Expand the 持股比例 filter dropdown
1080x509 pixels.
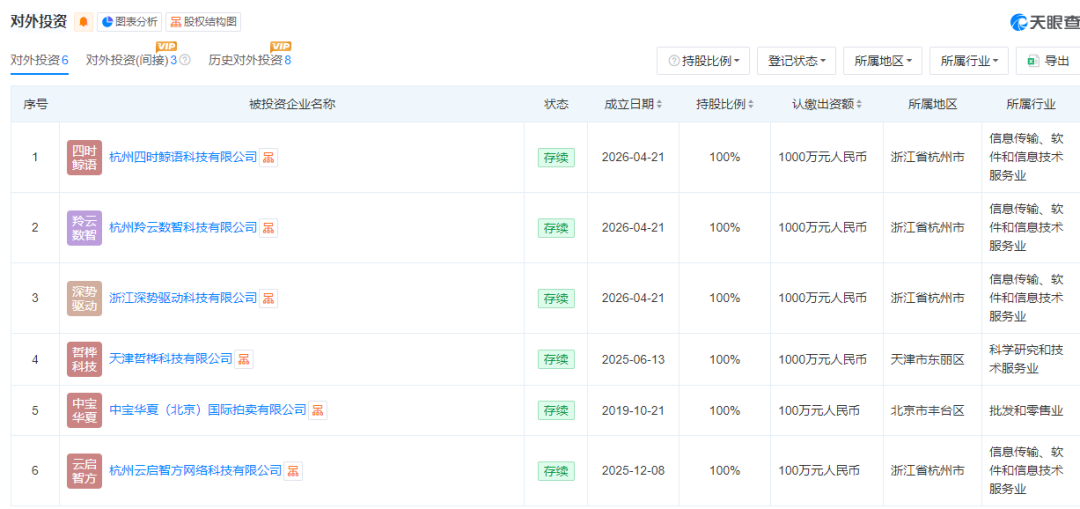tap(703, 61)
